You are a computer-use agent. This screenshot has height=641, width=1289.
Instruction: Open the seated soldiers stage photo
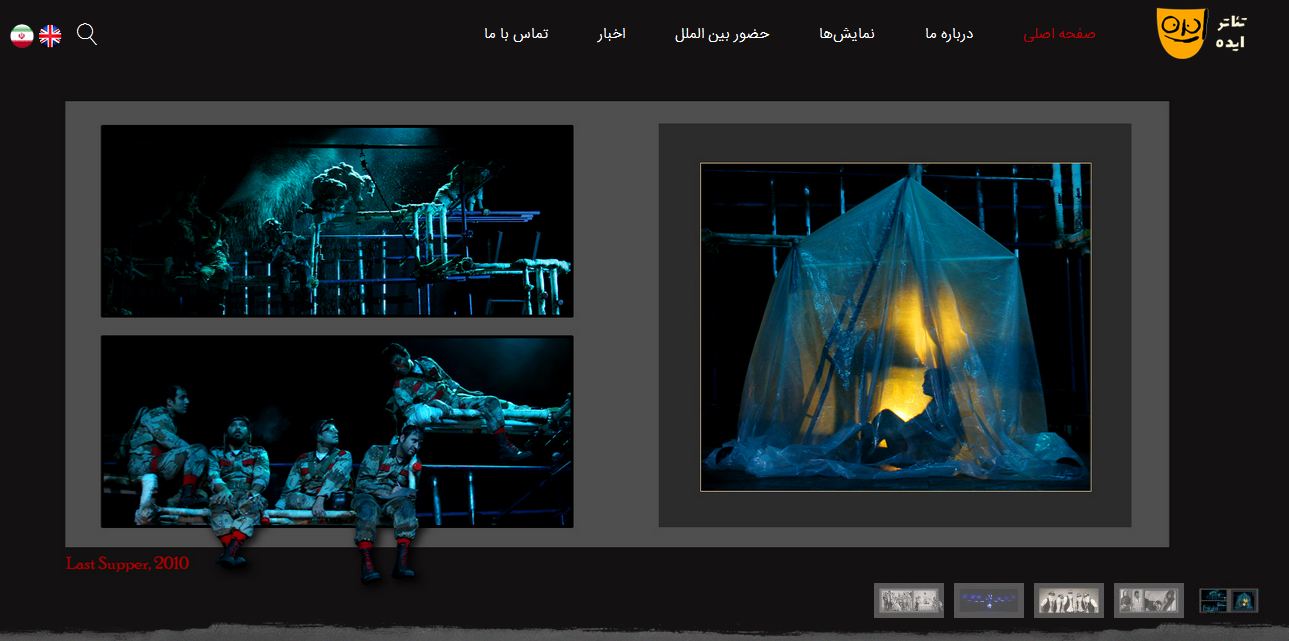(x=337, y=431)
